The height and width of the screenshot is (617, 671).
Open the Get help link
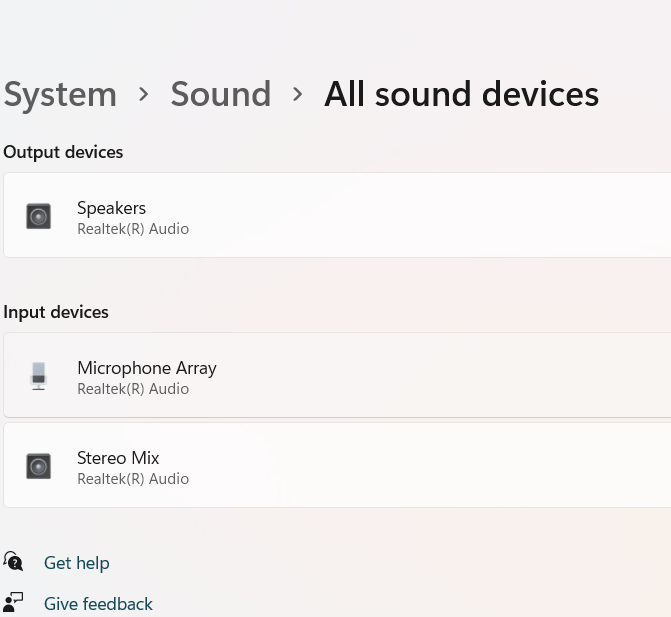point(77,563)
